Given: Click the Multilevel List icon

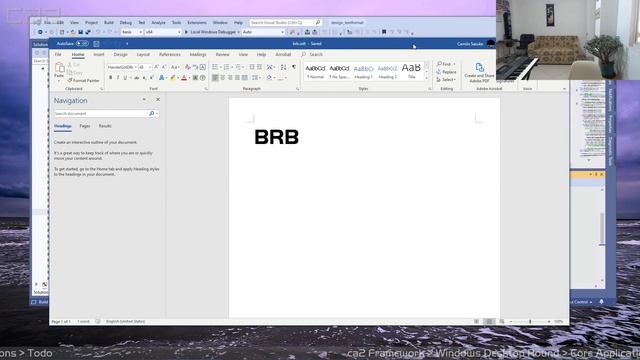Looking at the screenshot, I should [x=238, y=67].
